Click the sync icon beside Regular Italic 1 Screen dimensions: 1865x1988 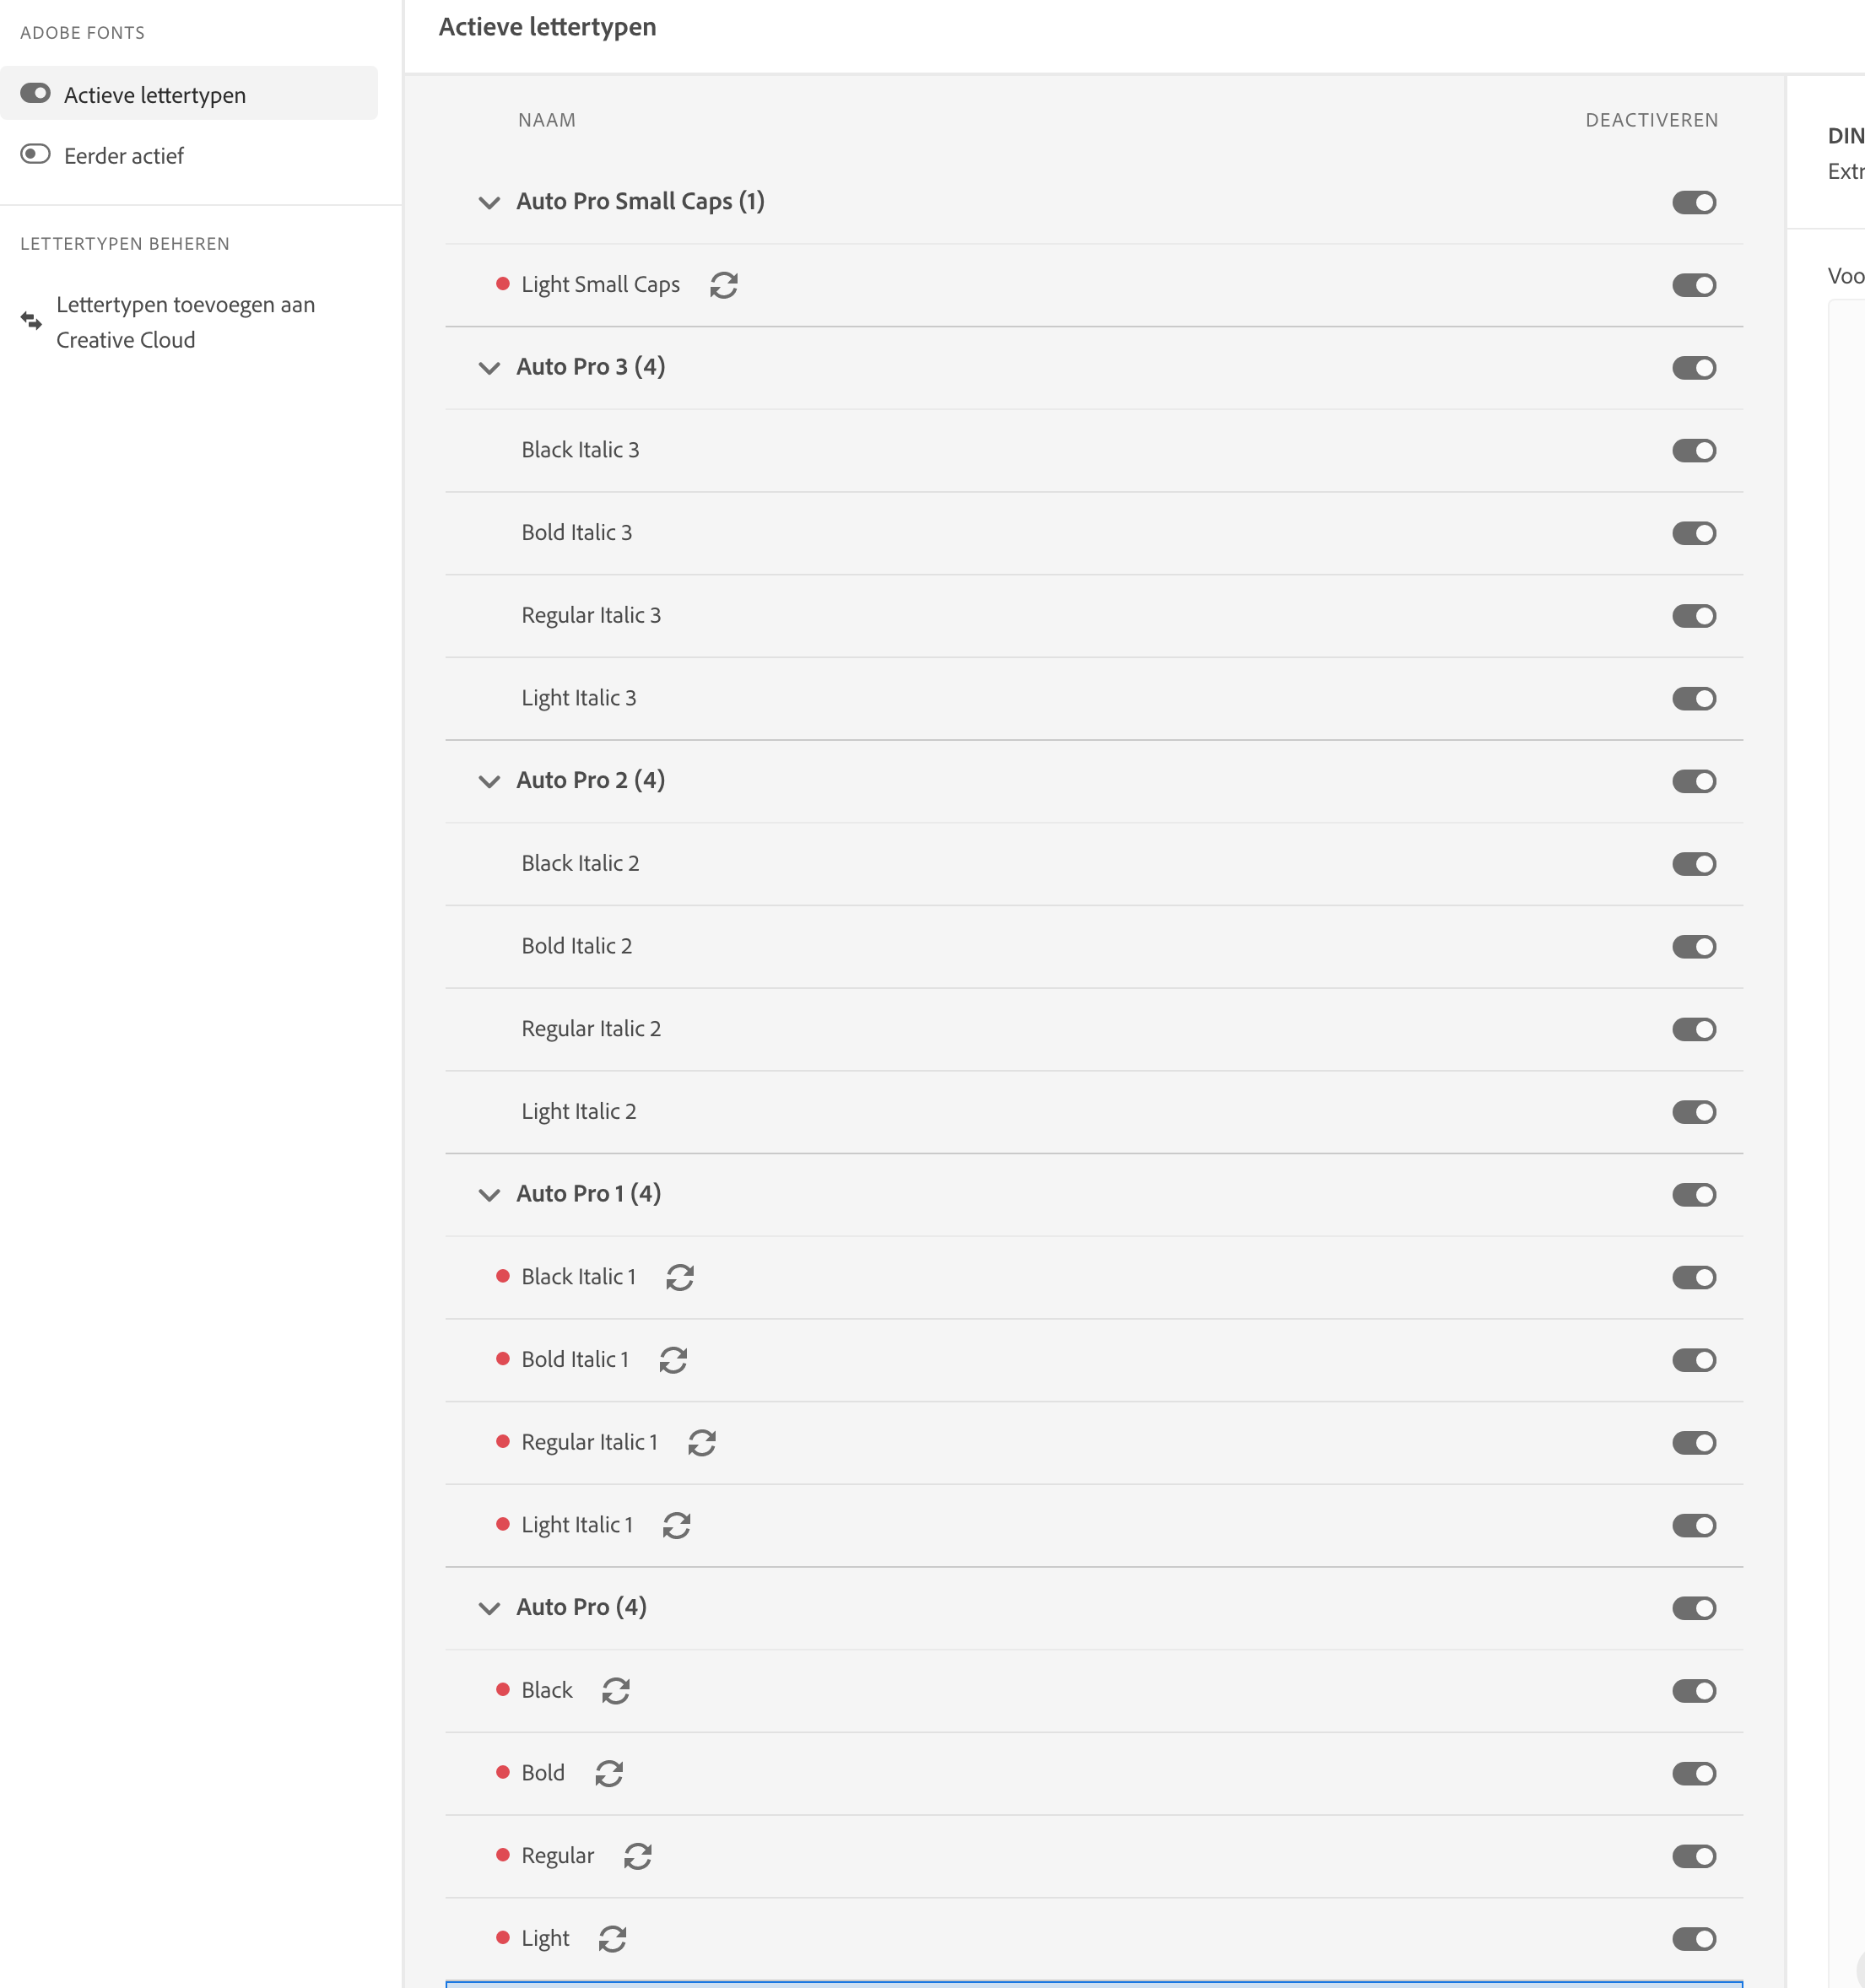pos(701,1442)
